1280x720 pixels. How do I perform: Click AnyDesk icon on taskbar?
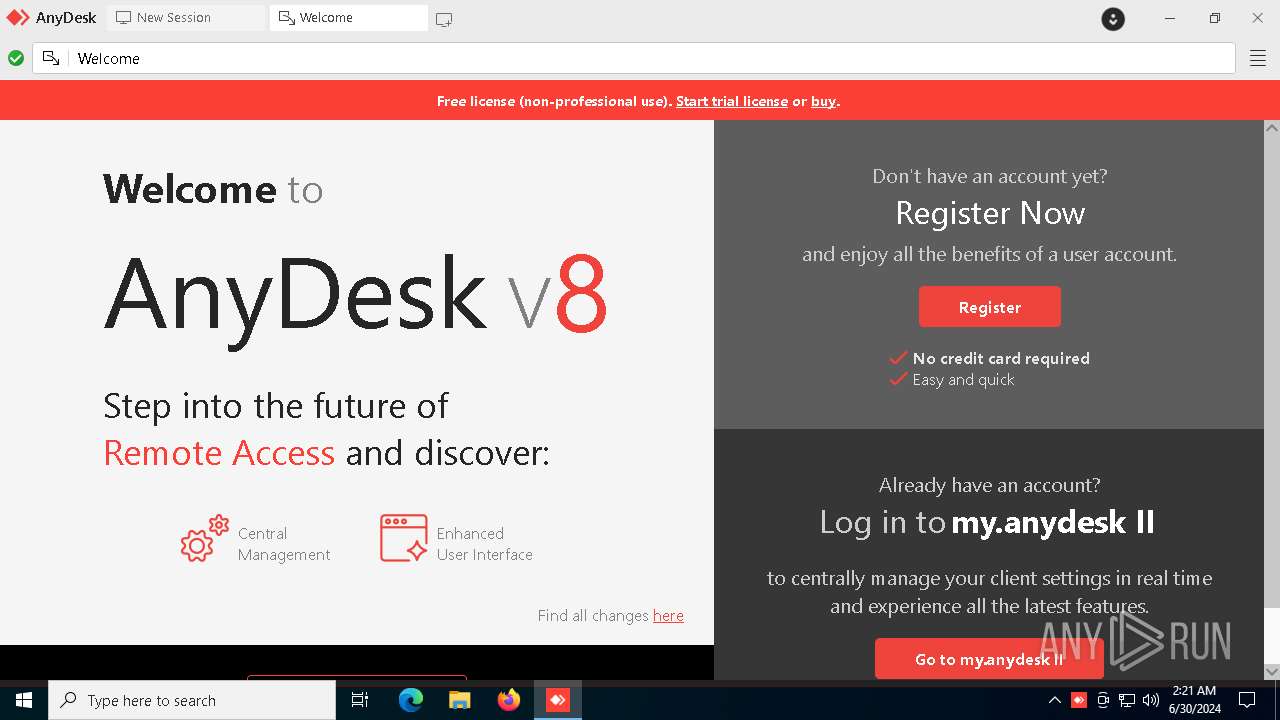point(557,700)
